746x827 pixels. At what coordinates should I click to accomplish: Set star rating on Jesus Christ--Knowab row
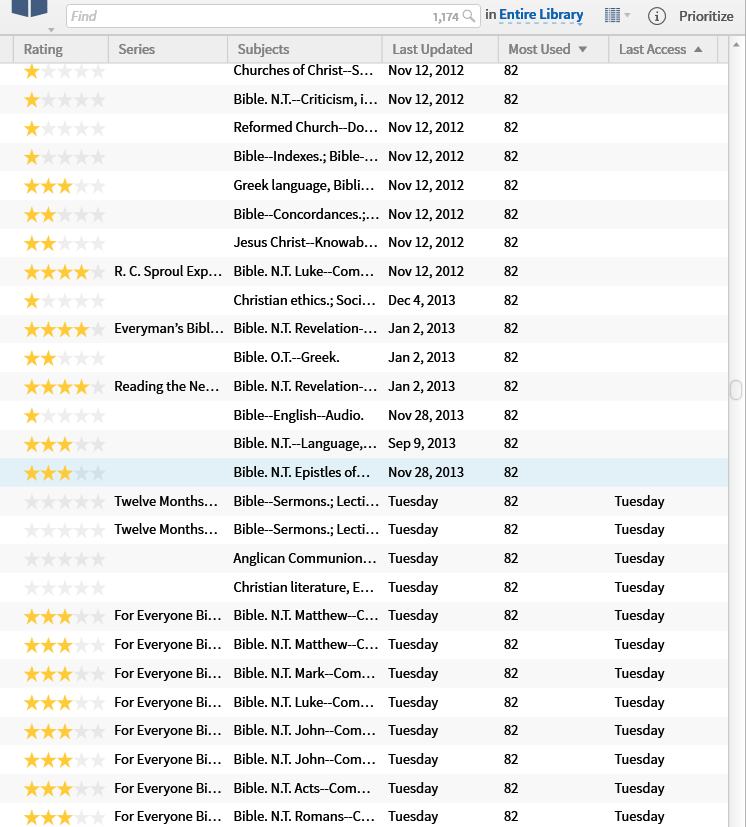pos(64,243)
